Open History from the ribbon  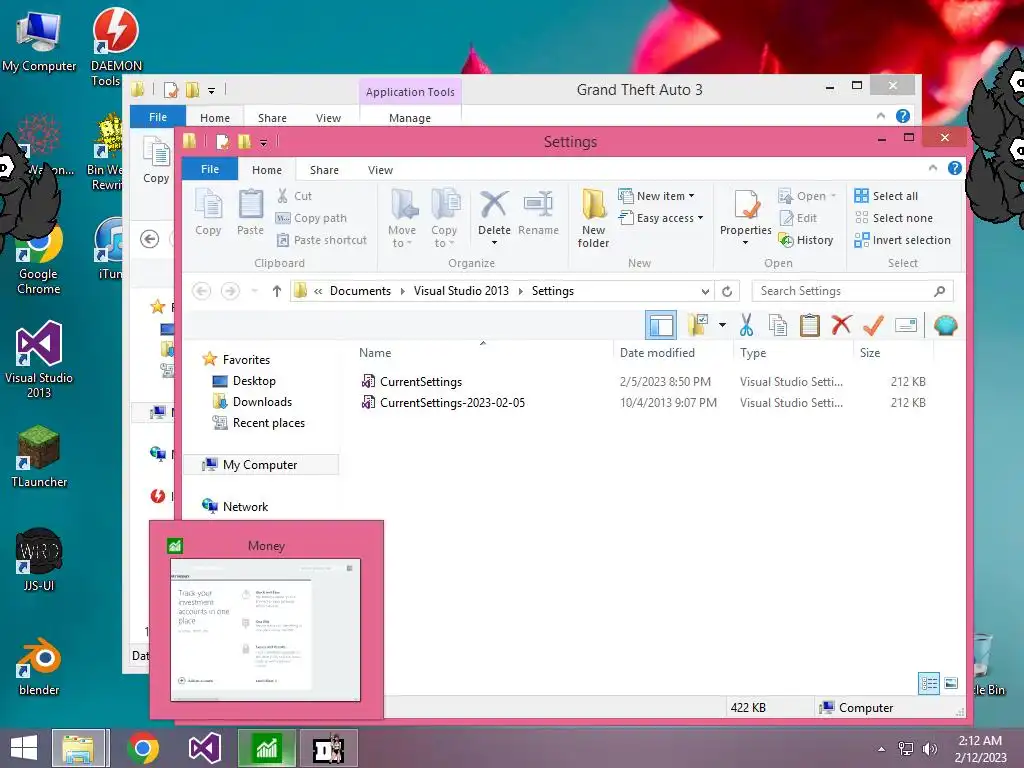(806, 240)
